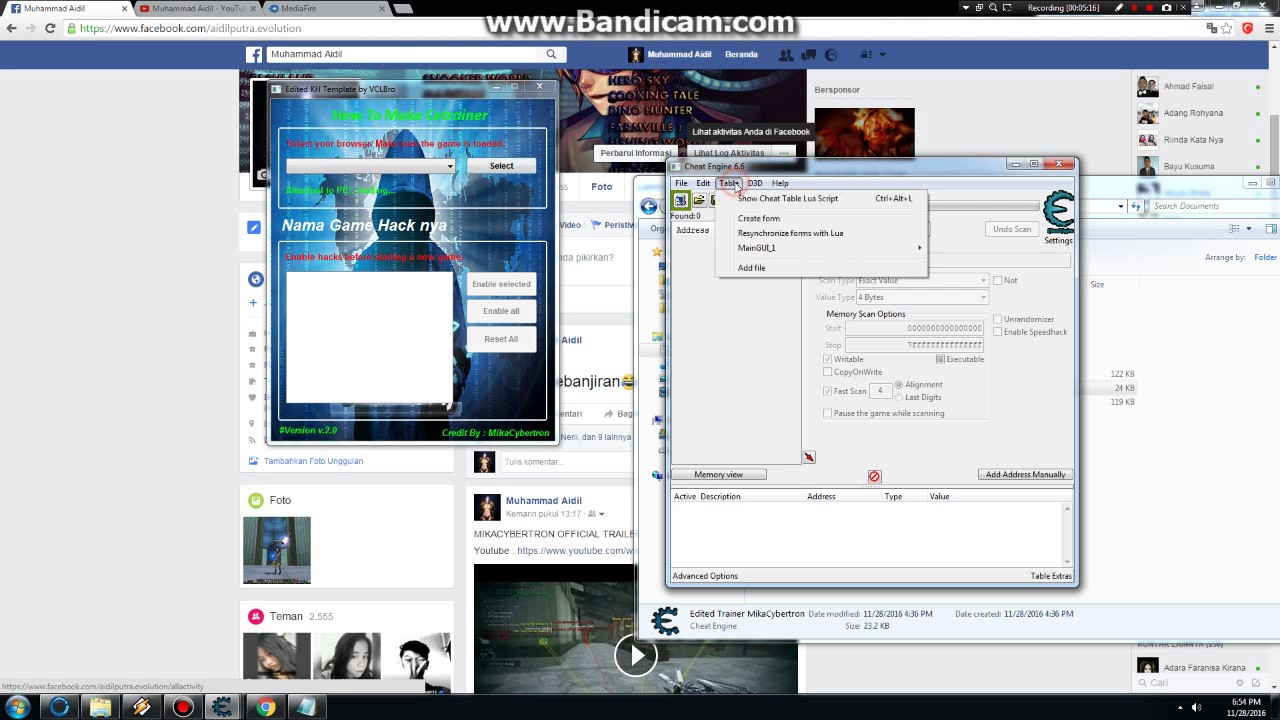
Task: Click the Foto thumbnail image
Action: pos(277,550)
